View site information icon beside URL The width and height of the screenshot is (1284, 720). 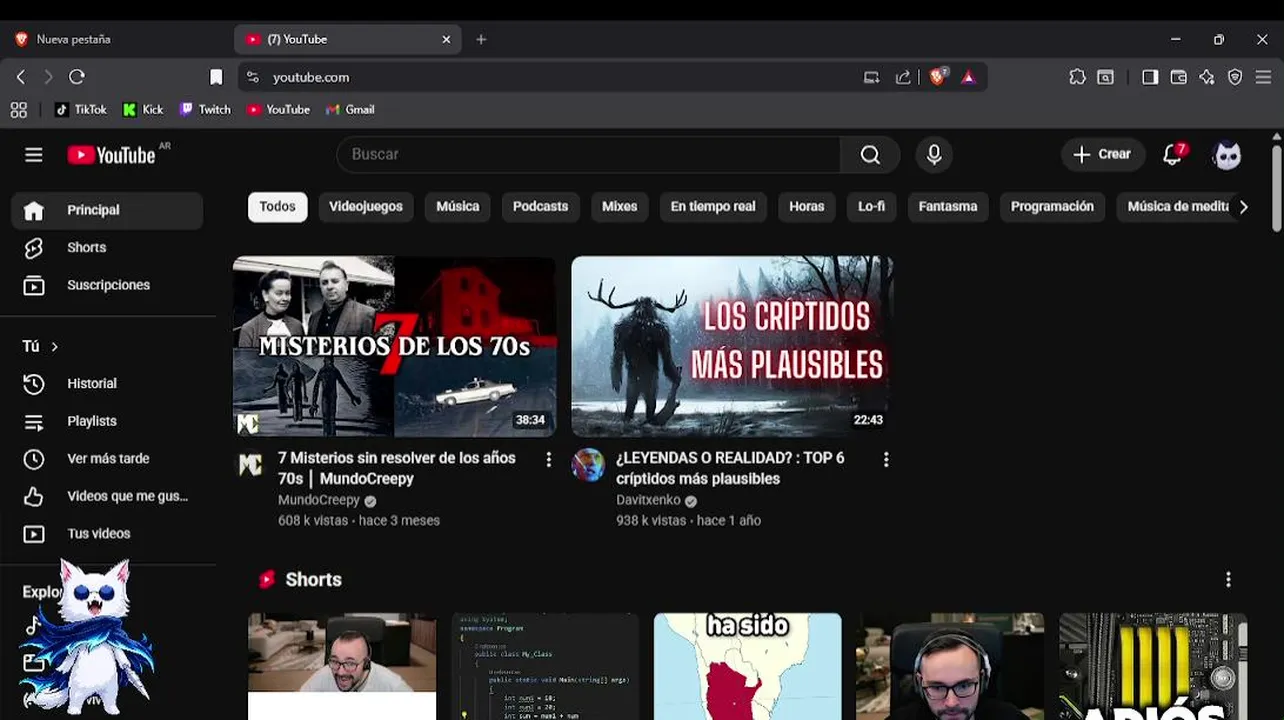click(x=252, y=77)
